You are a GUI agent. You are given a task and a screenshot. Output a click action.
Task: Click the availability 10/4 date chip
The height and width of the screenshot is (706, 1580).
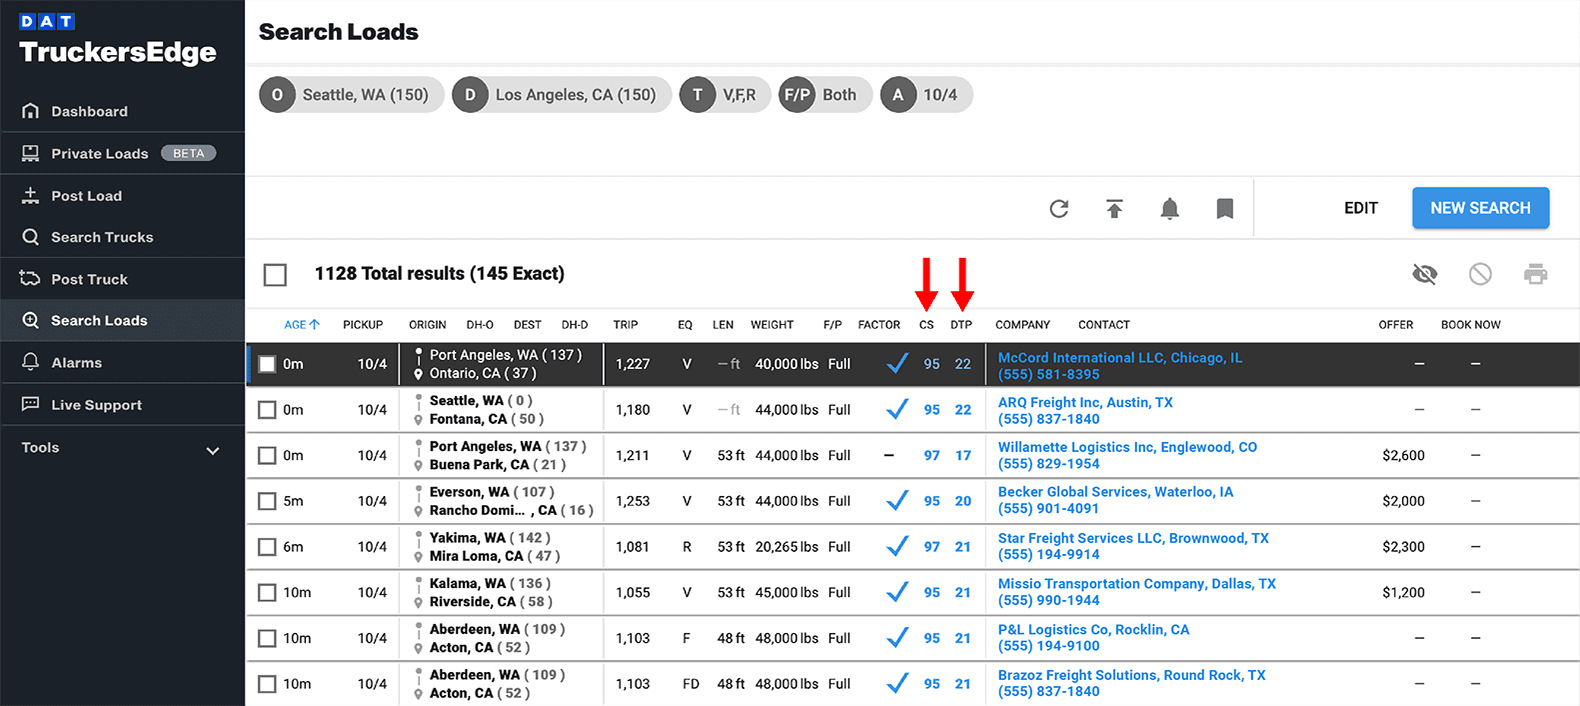pyautogui.click(x=926, y=95)
